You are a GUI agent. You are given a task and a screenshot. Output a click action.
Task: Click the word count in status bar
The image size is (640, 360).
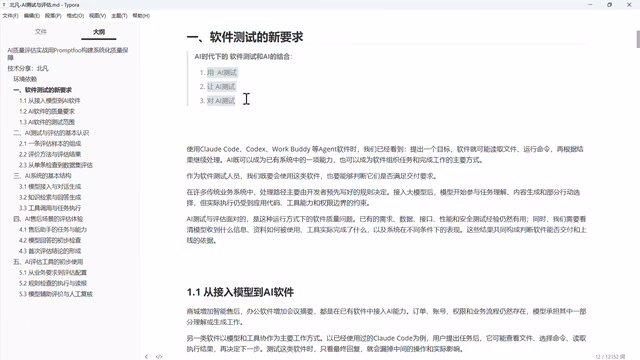pyautogui.click(x=610, y=357)
